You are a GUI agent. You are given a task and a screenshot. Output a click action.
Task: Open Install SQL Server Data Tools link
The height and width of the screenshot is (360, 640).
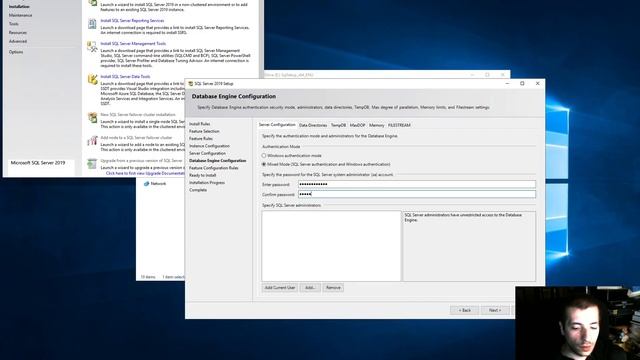125,76
